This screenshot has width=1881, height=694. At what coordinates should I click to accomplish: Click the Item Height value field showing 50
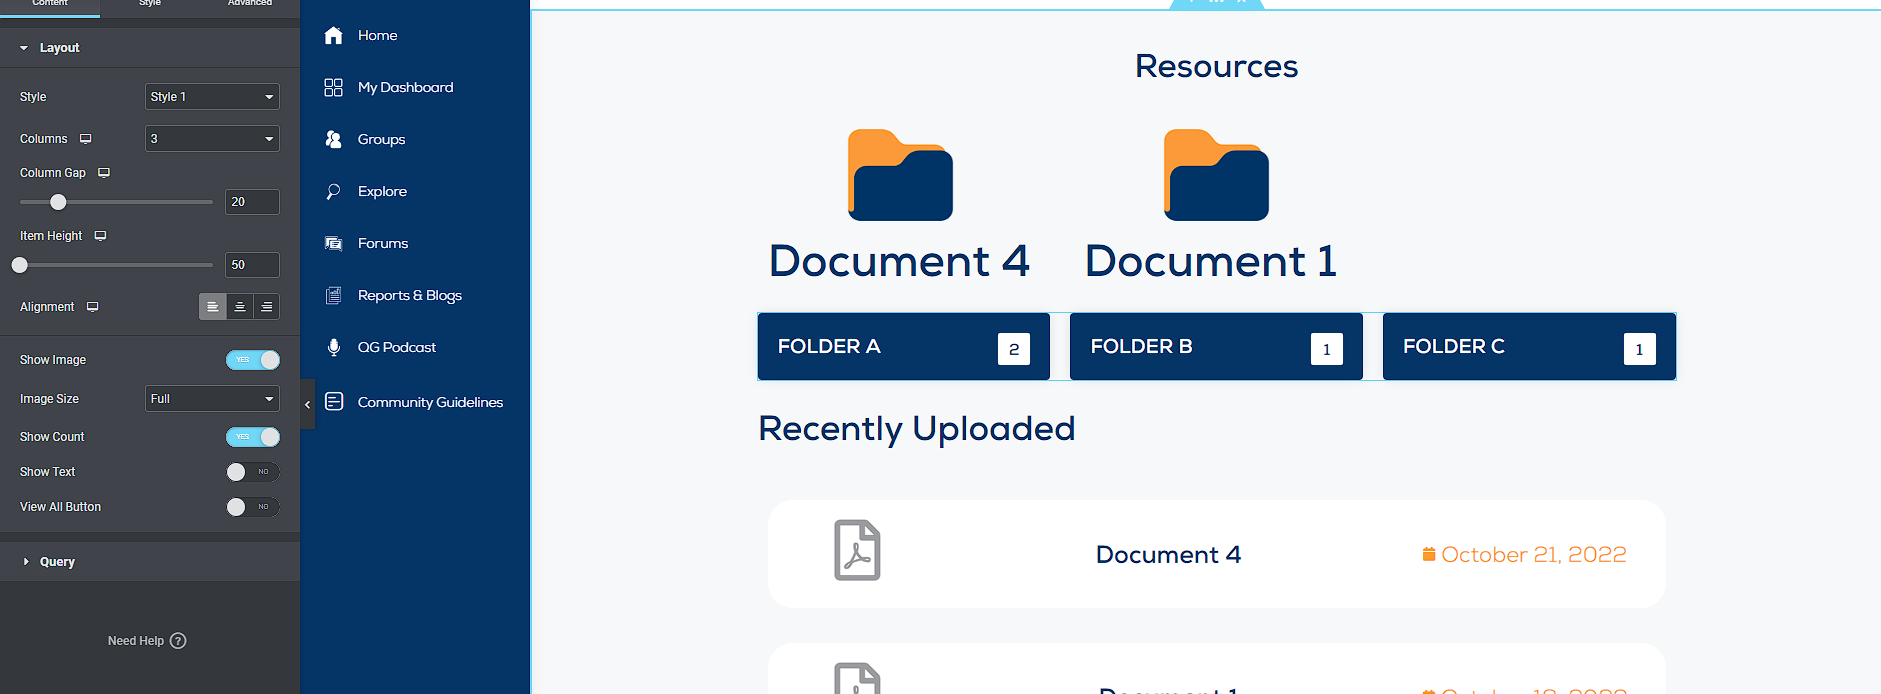click(x=252, y=265)
